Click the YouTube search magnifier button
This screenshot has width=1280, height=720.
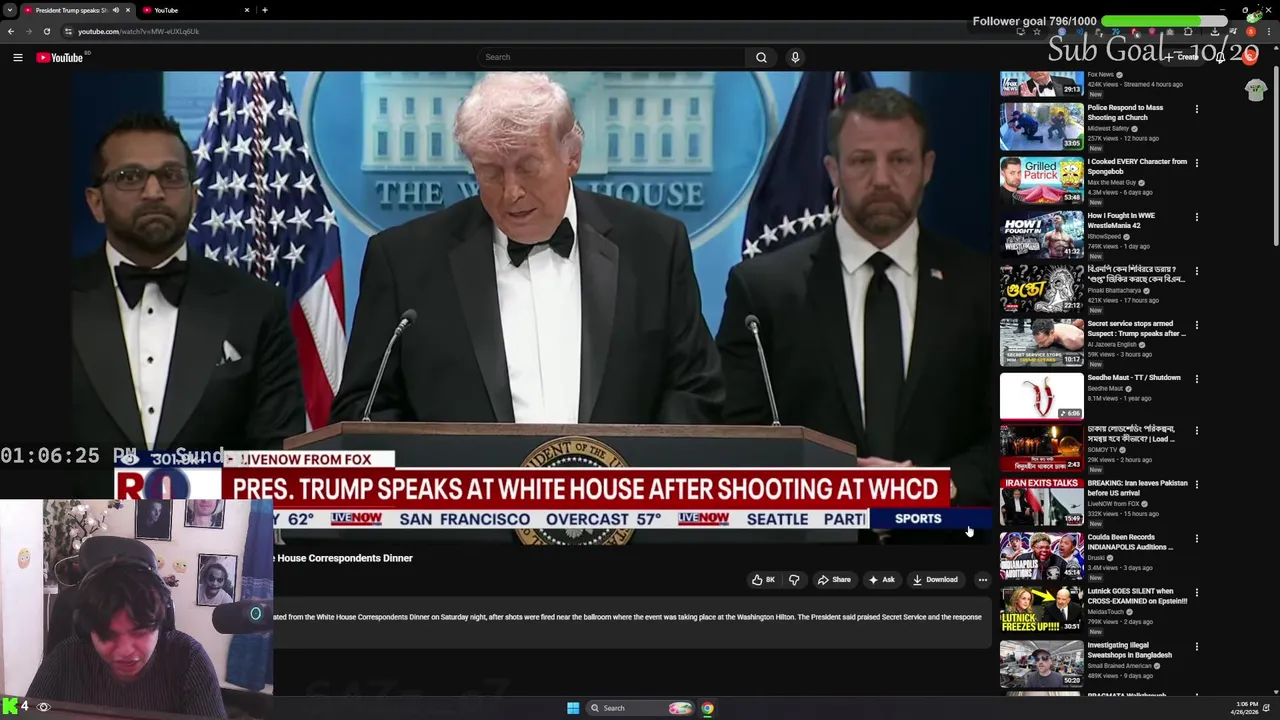pyautogui.click(x=761, y=57)
